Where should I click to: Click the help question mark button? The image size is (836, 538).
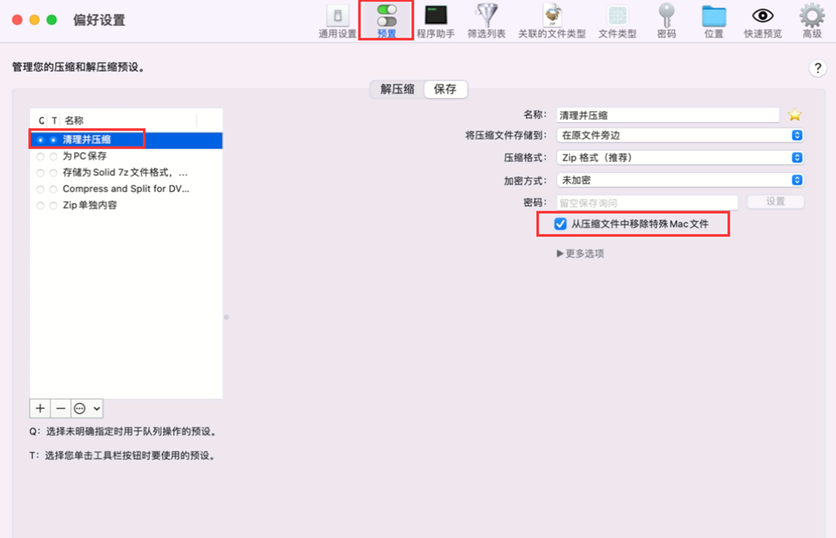pos(815,68)
